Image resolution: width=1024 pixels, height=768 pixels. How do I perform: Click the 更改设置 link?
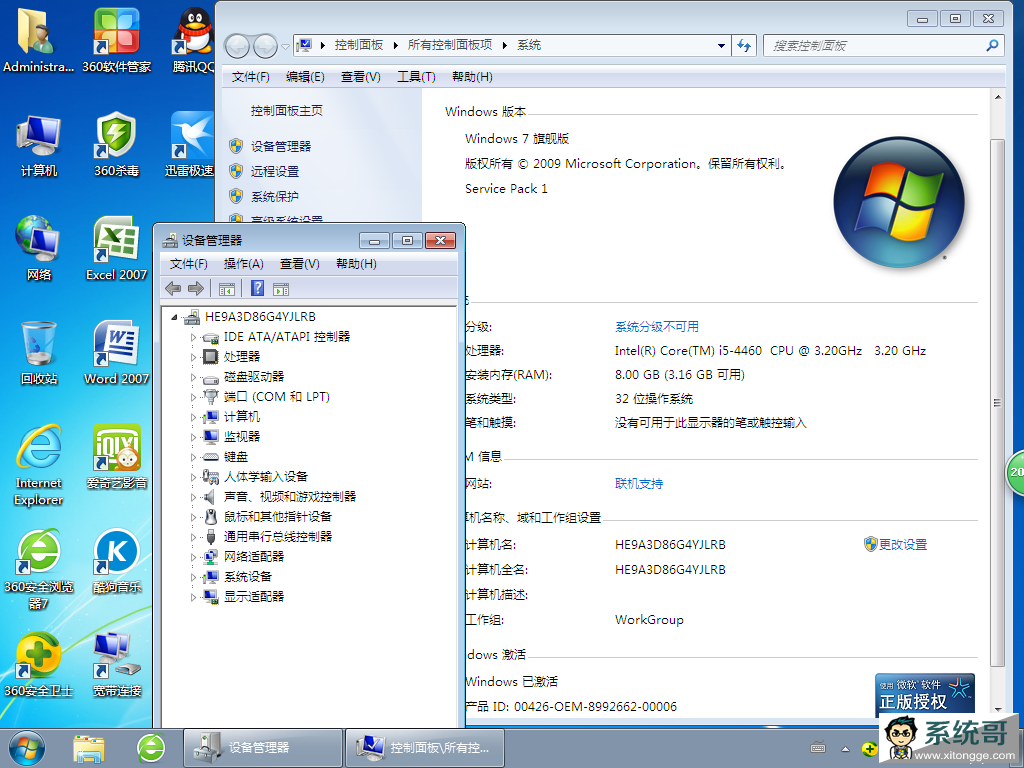(x=903, y=545)
